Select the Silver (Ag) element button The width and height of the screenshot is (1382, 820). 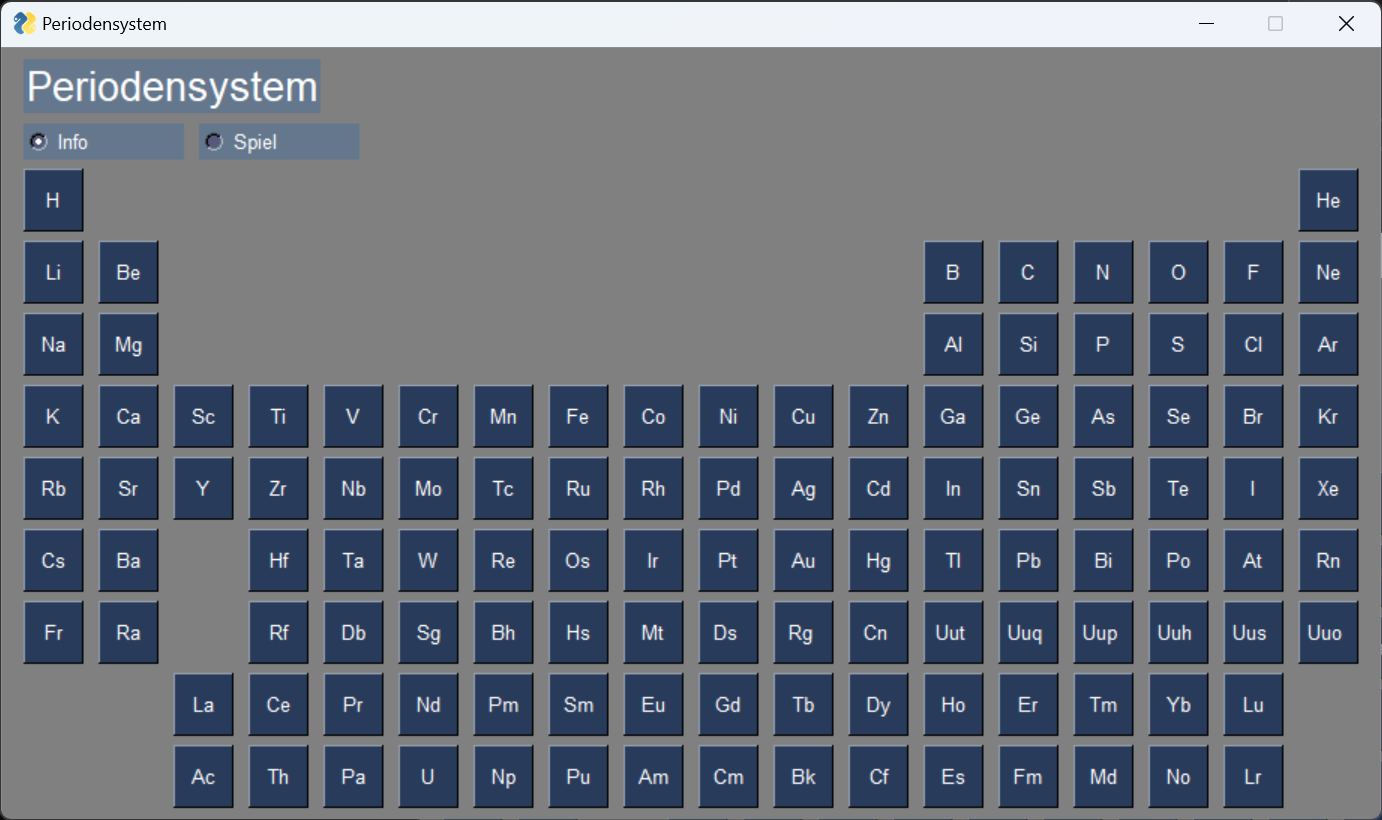(x=803, y=488)
